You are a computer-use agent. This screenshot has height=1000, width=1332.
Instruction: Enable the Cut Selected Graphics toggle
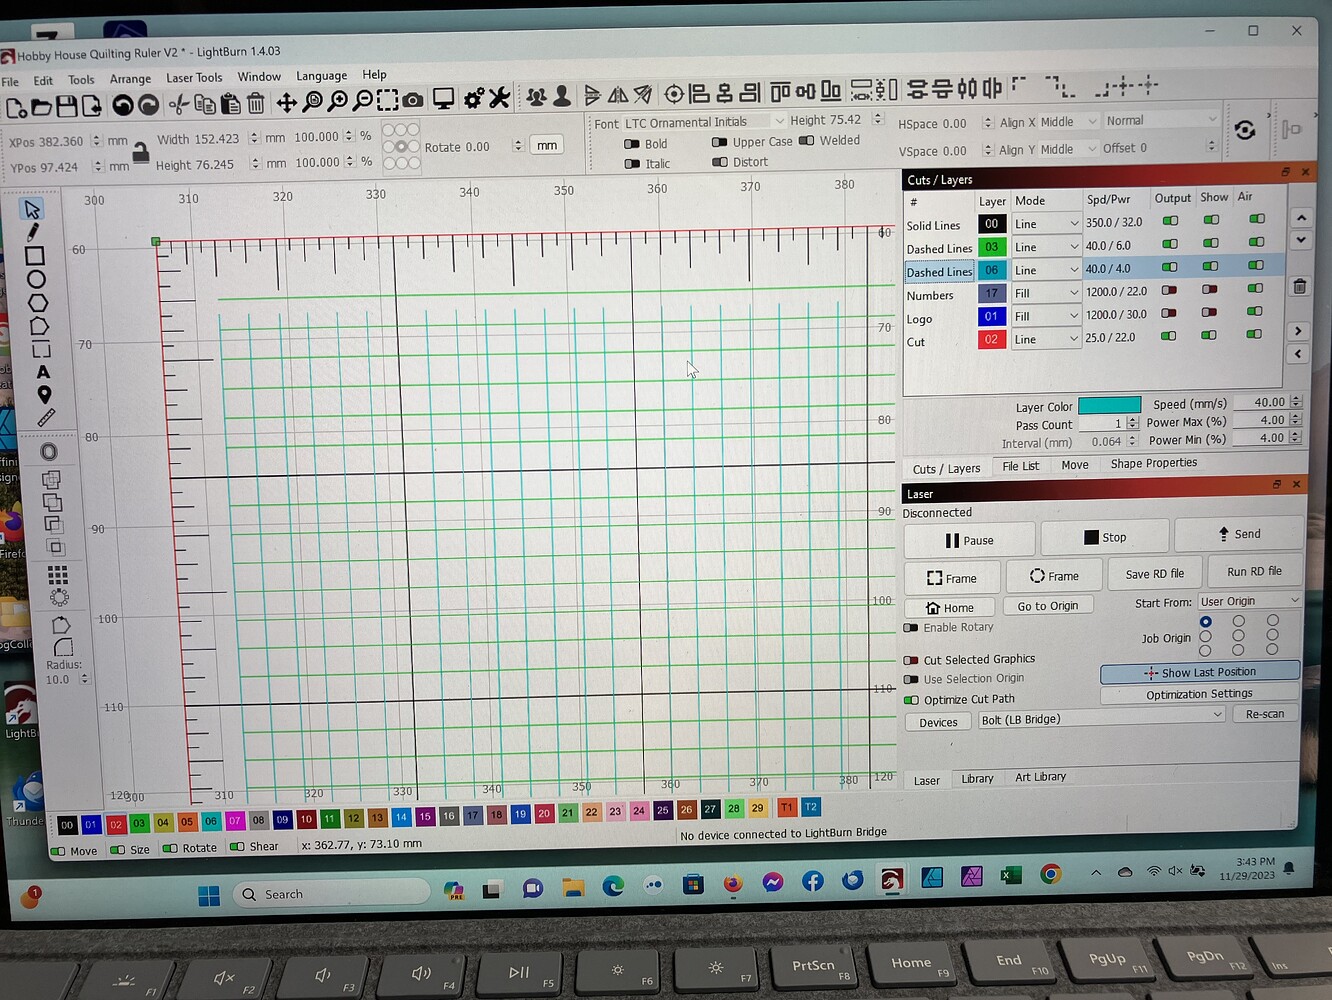[911, 659]
